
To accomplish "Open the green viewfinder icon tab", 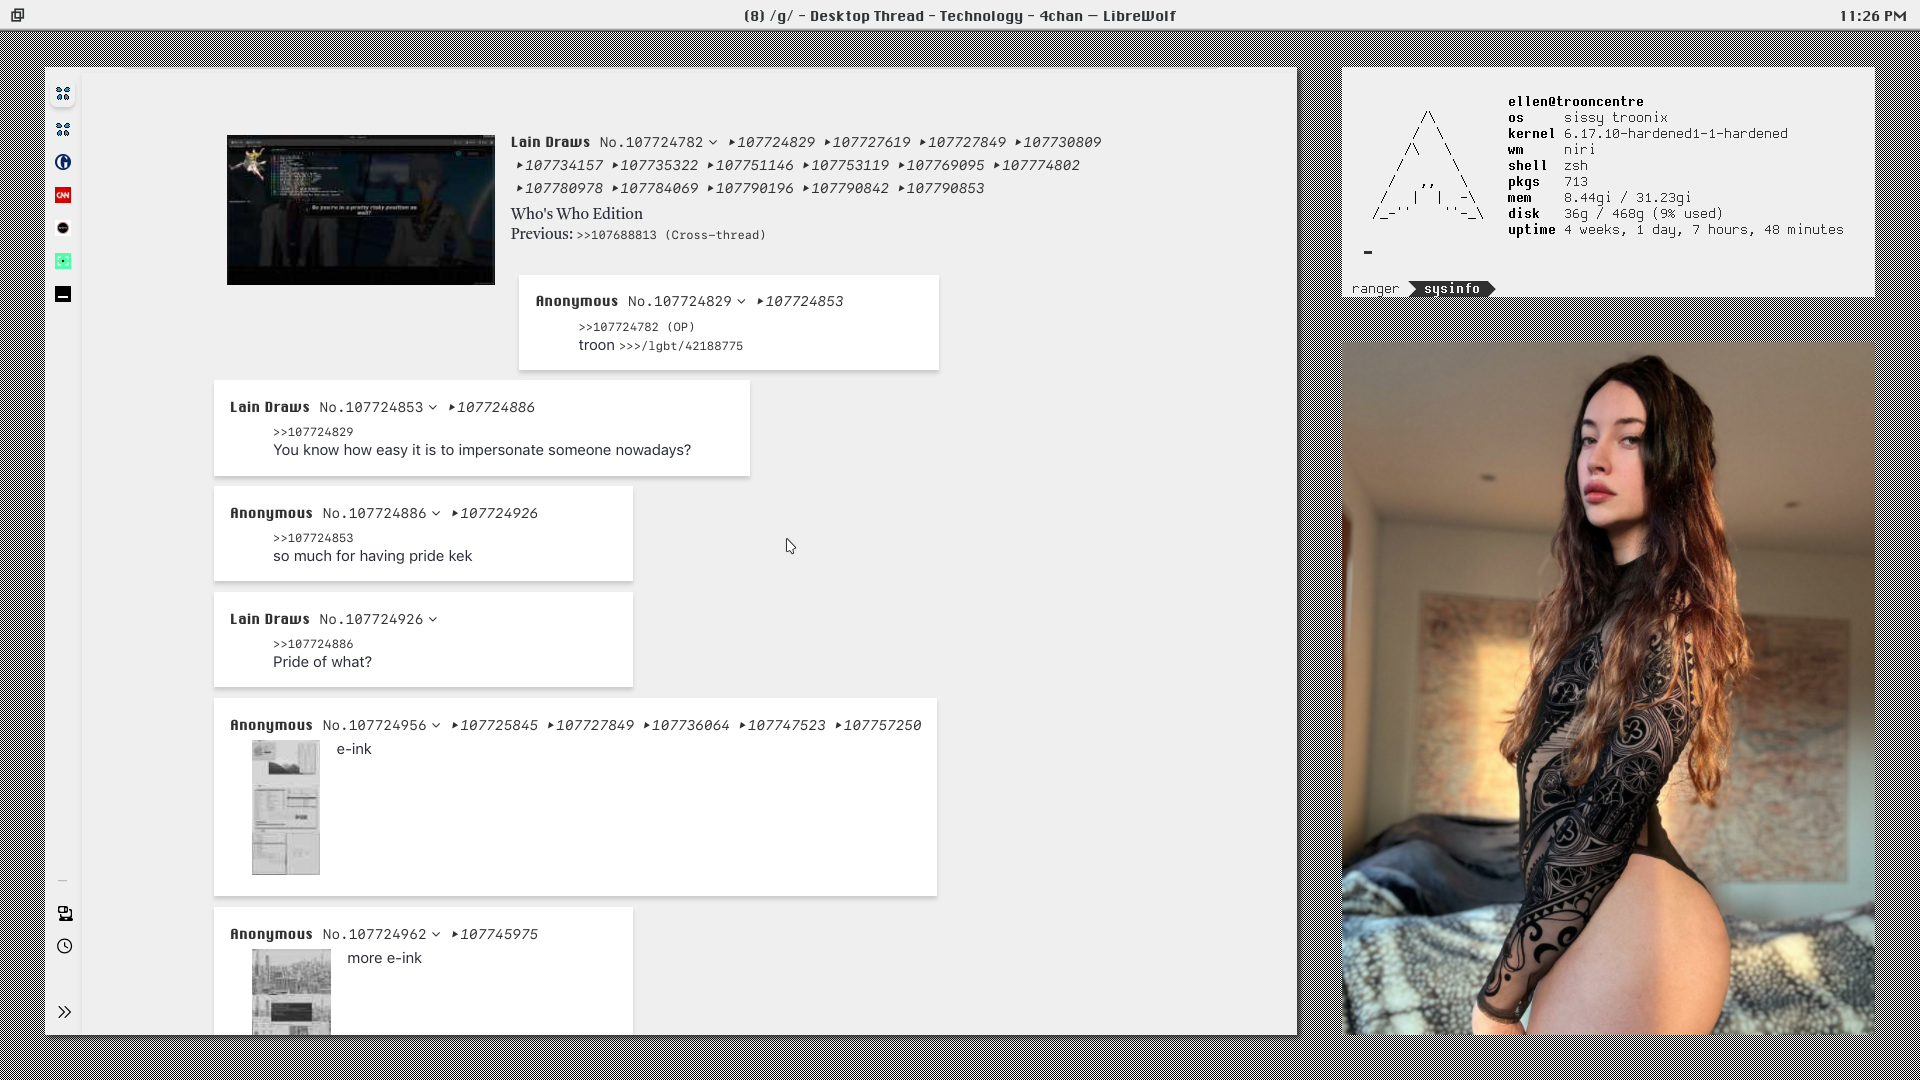I will [63, 261].
